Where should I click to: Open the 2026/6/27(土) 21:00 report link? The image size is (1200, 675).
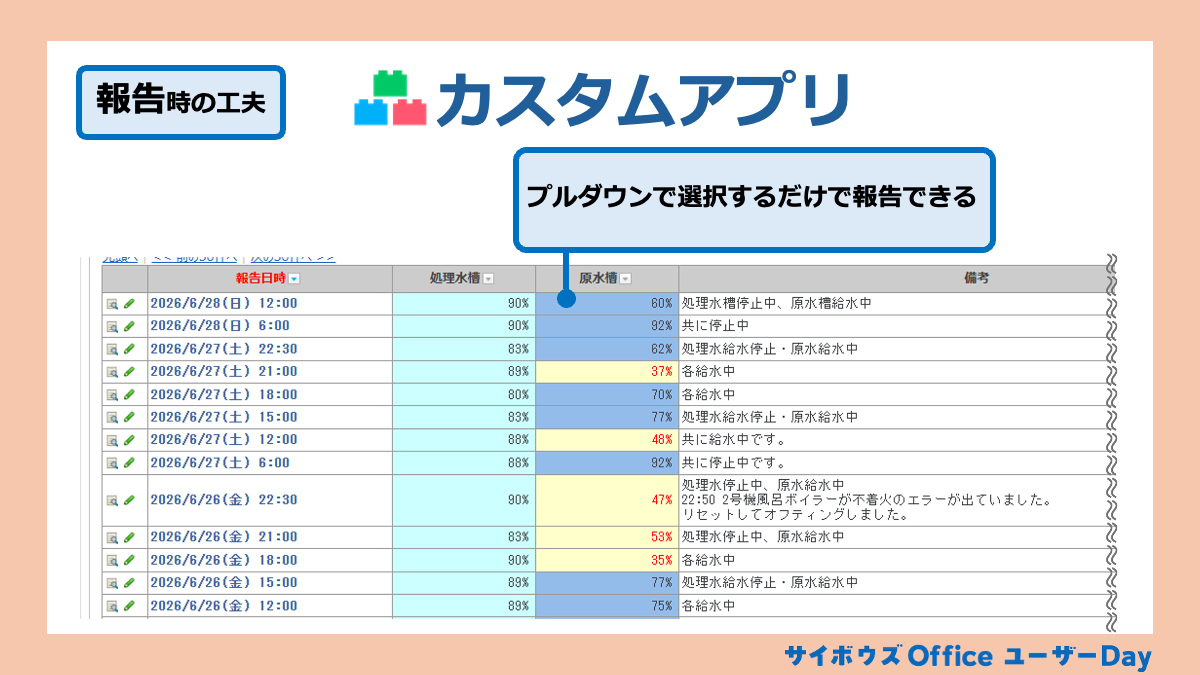(223, 372)
